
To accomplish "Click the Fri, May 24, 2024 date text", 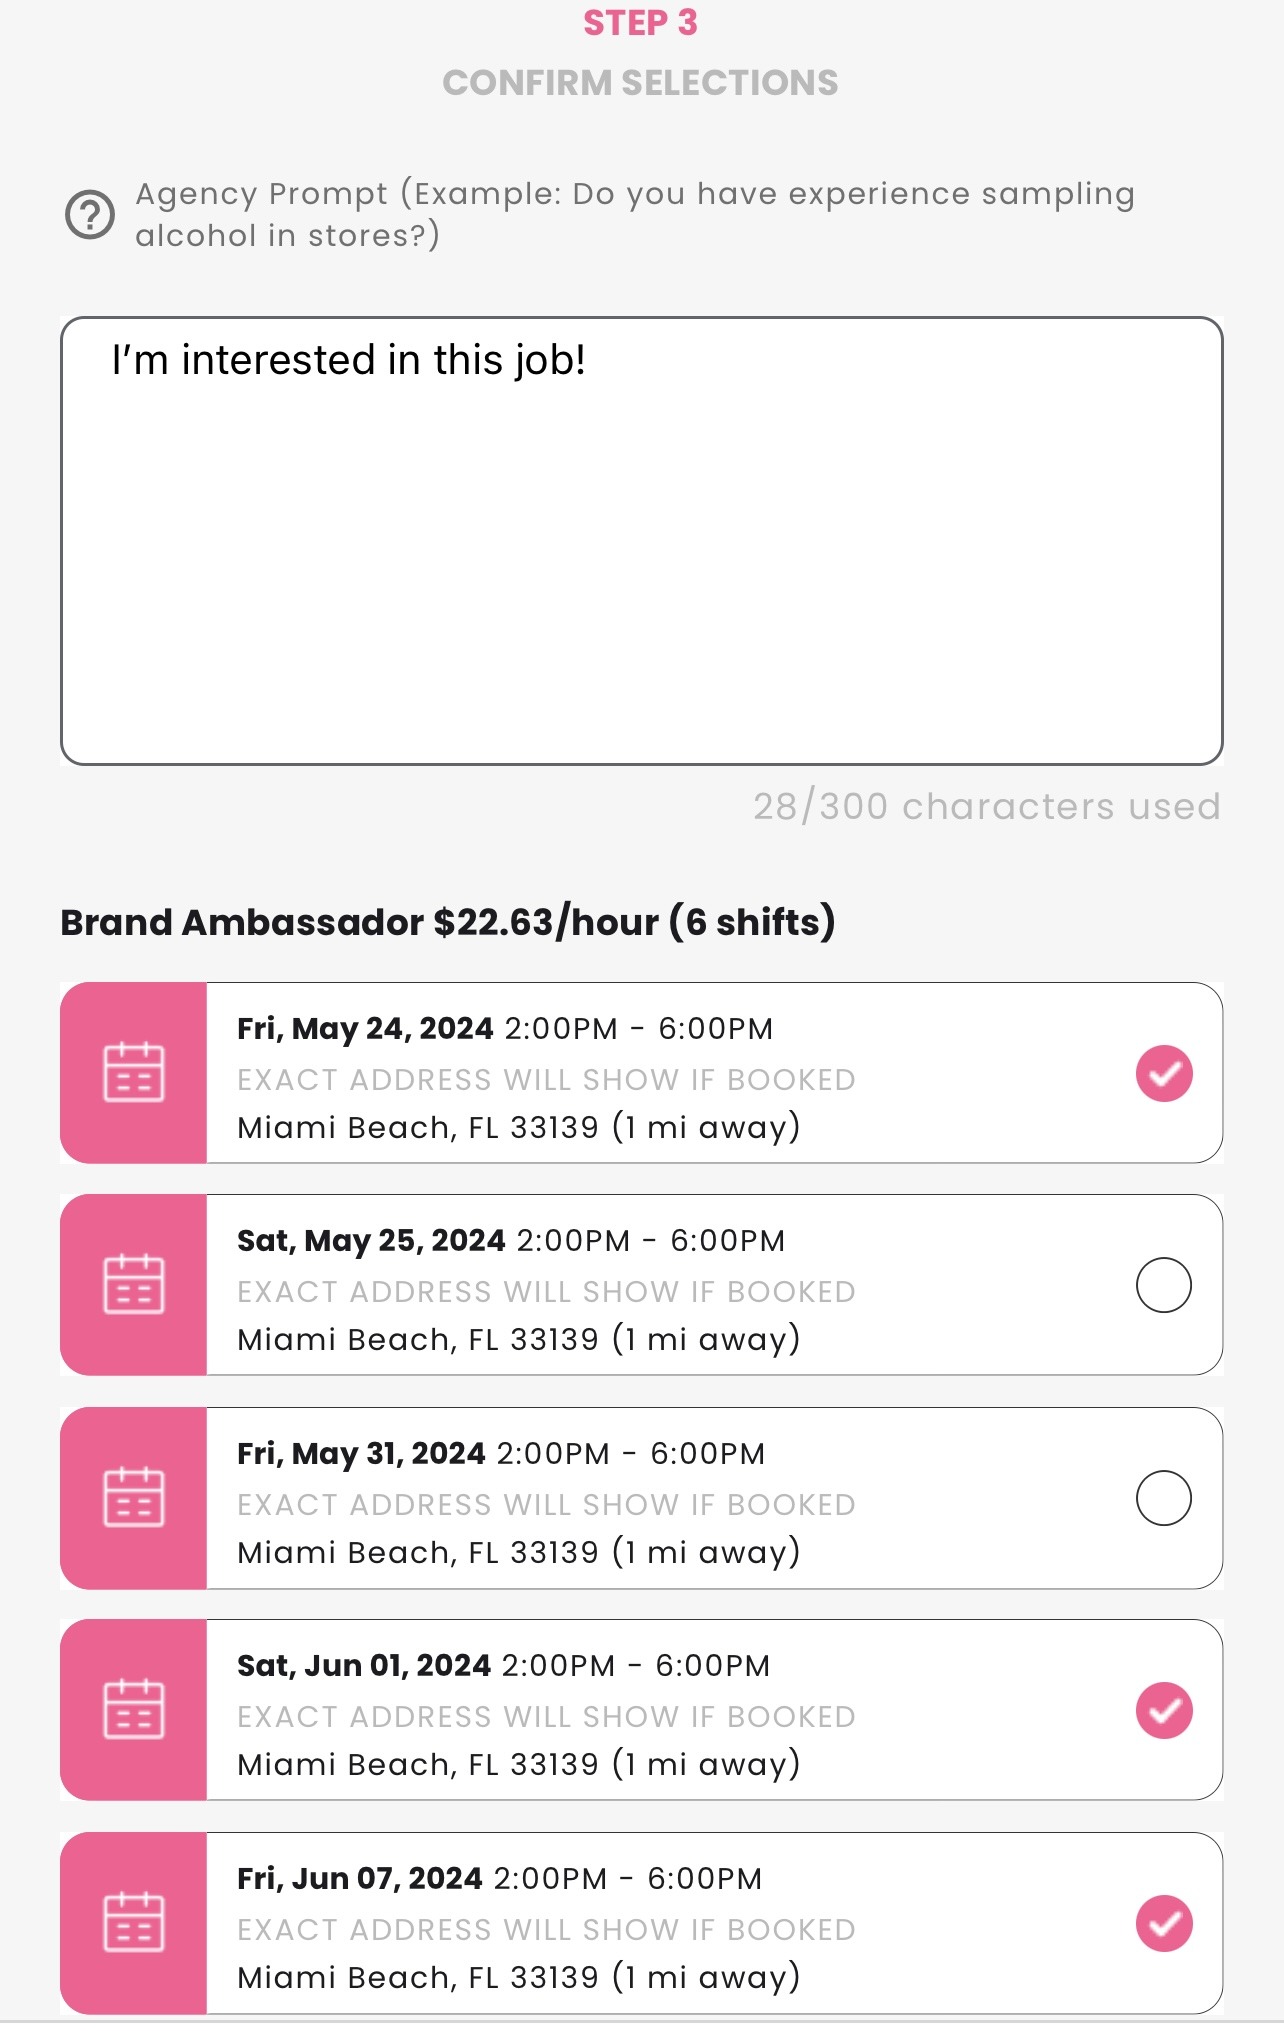I will coord(365,1029).
